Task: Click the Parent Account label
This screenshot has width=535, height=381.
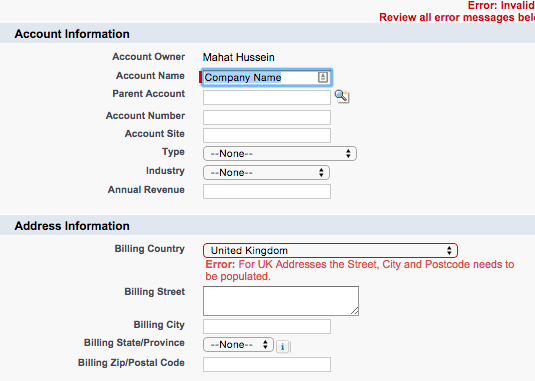Action: [x=148, y=93]
